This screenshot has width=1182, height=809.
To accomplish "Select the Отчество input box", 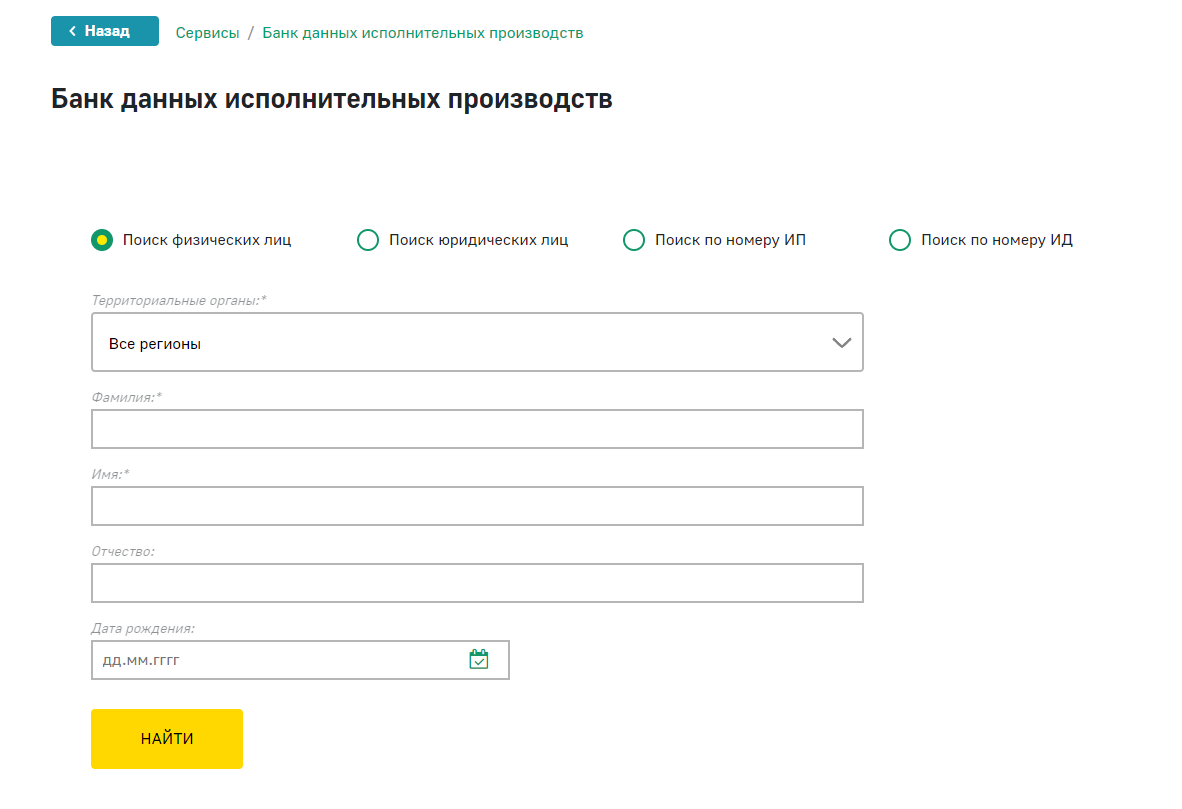I will [477, 582].
